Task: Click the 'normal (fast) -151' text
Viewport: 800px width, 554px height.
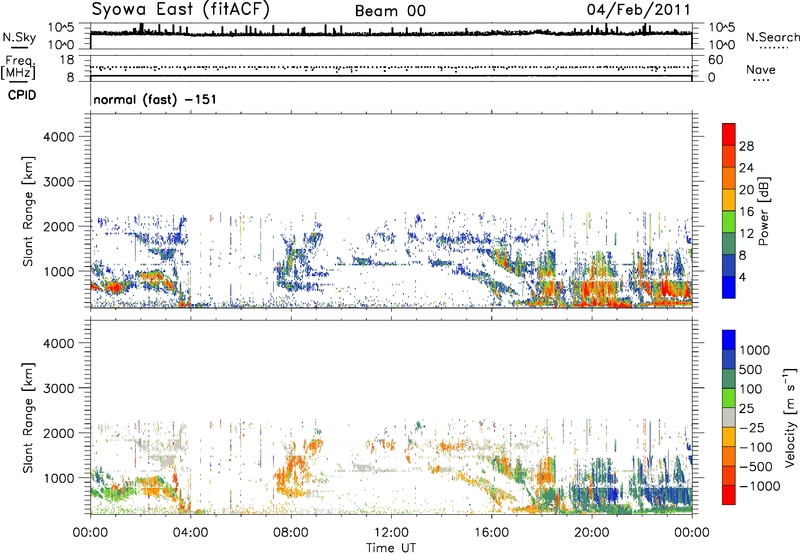Action: tap(155, 99)
